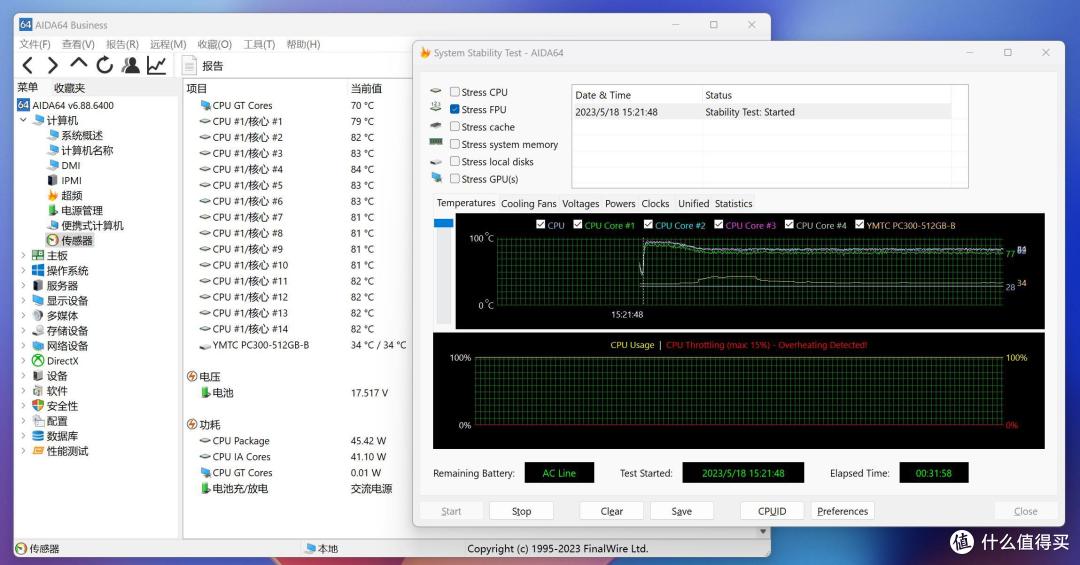Open the graph chart toolbar icon

coord(156,65)
